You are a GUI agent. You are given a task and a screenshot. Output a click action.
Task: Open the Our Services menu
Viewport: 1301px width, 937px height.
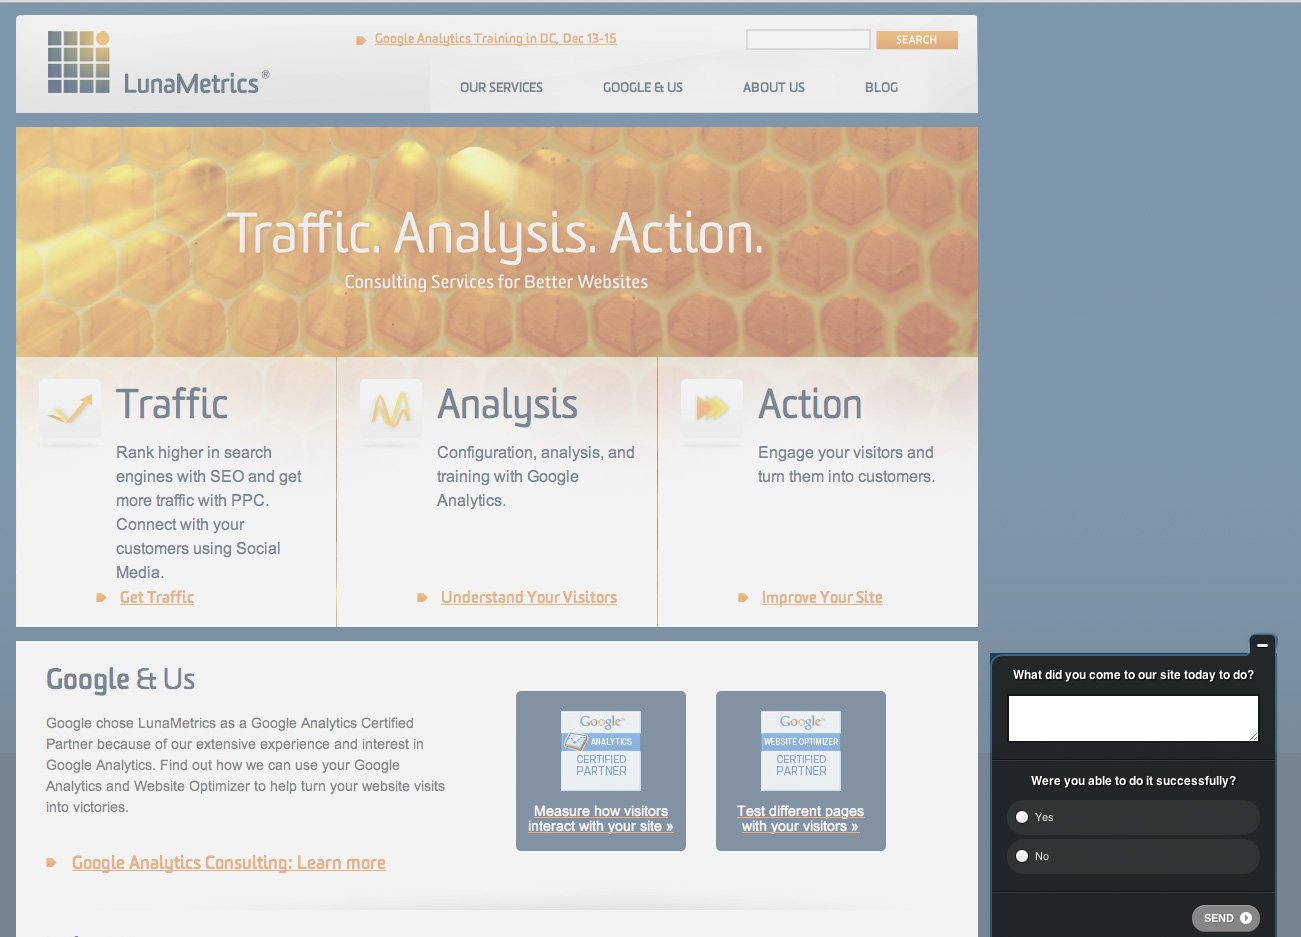(x=501, y=88)
